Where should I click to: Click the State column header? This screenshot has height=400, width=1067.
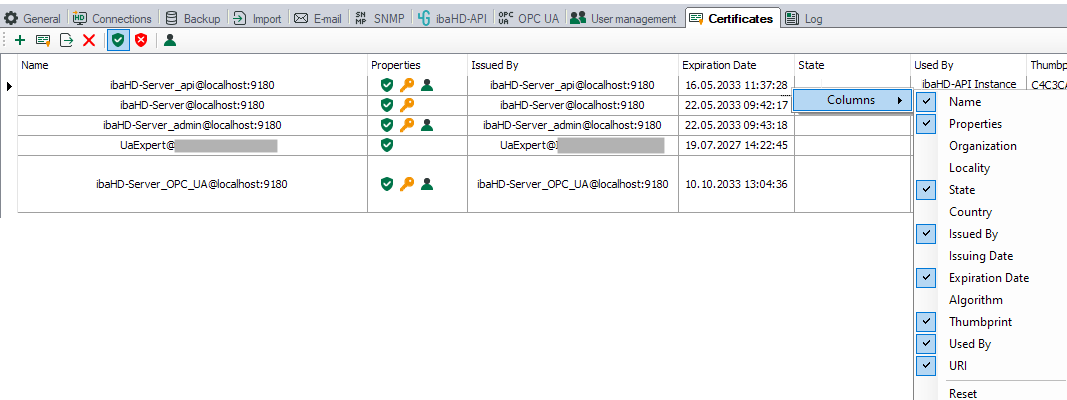pos(852,65)
